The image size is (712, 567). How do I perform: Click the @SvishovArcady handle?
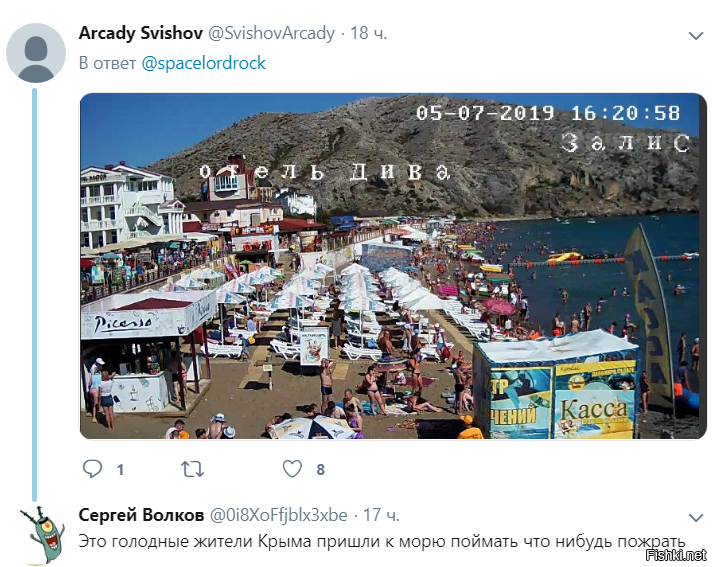271,34
